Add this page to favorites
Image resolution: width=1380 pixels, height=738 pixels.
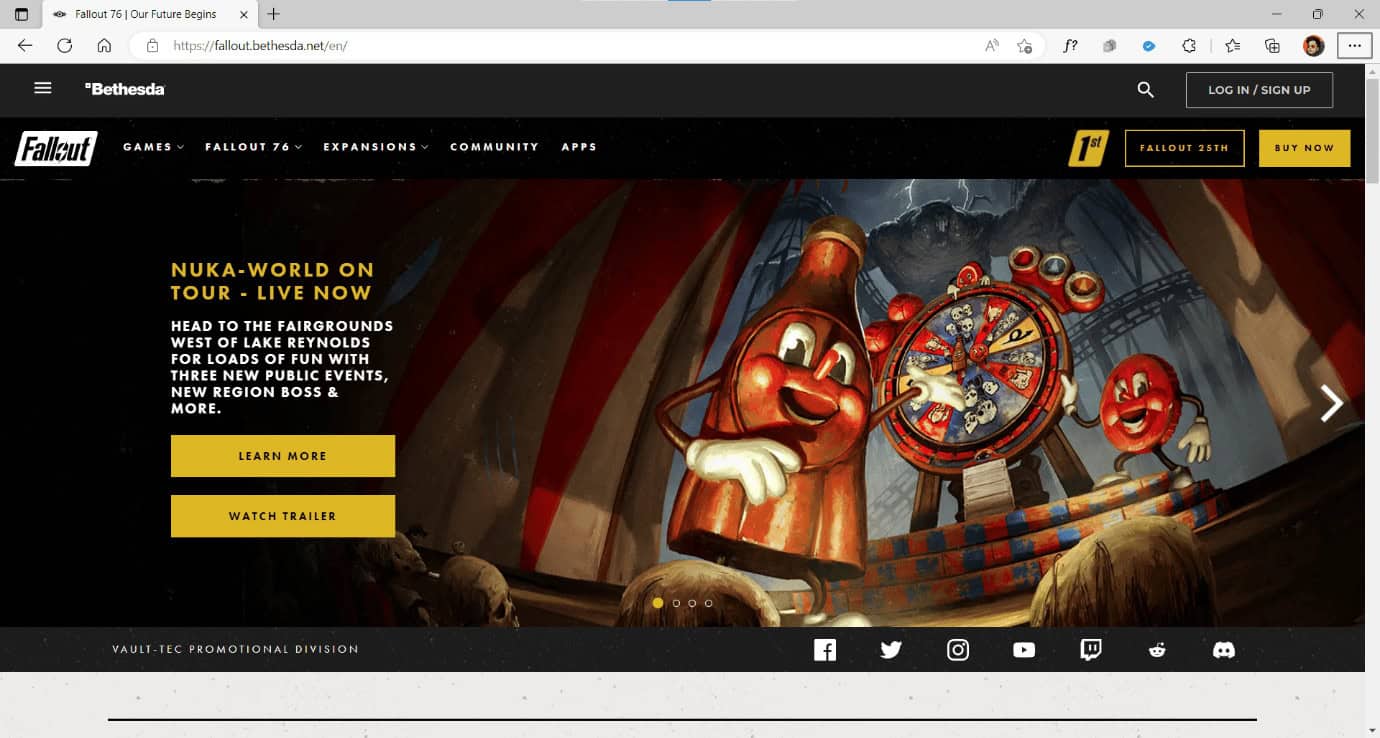pos(1024,45)
